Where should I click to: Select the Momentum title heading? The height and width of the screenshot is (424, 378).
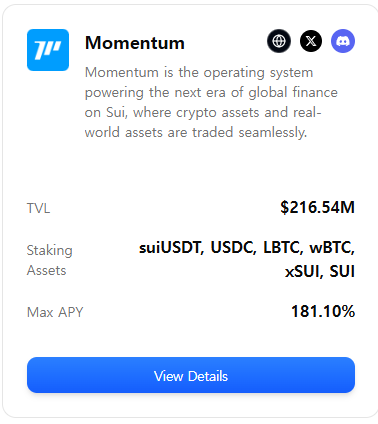pyautogui.click(x=135, y=43)
